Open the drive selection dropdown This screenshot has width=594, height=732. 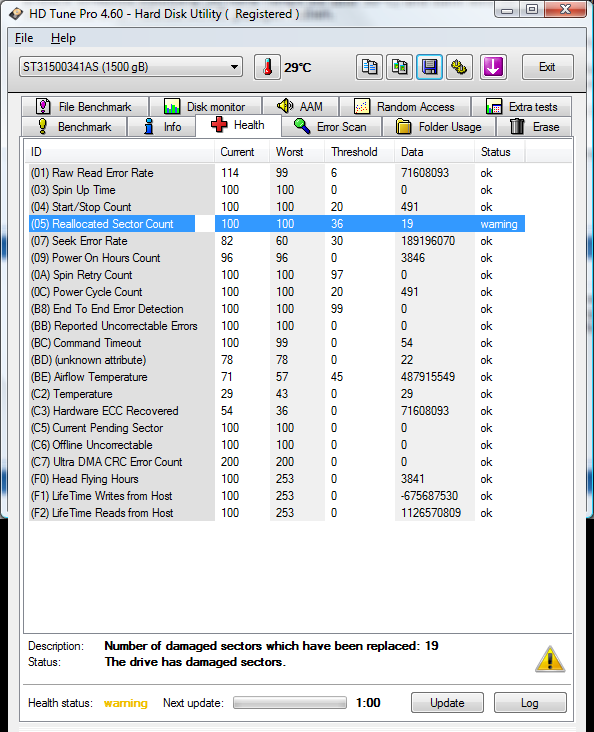[131, 67]
